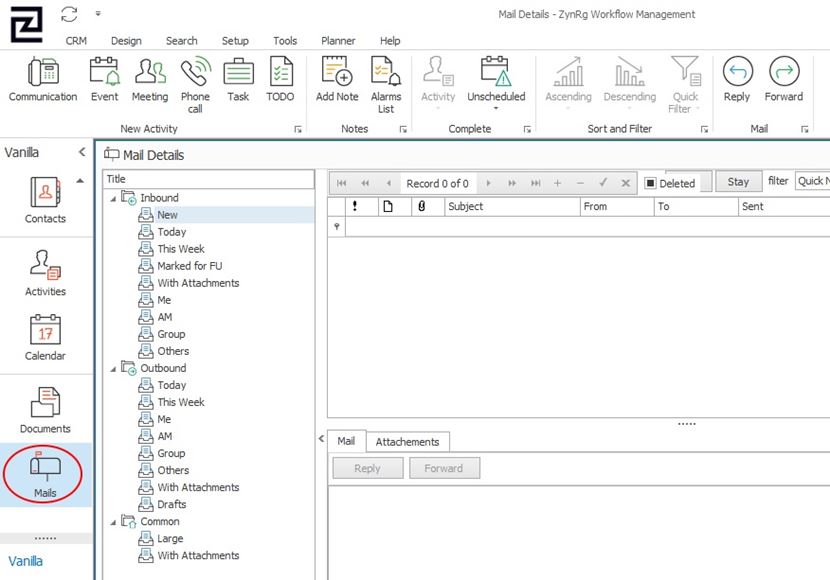Expand the New Activity group launcher
Image resolution: width=830 pixels, height=580 pixels.
pos(298,129)
